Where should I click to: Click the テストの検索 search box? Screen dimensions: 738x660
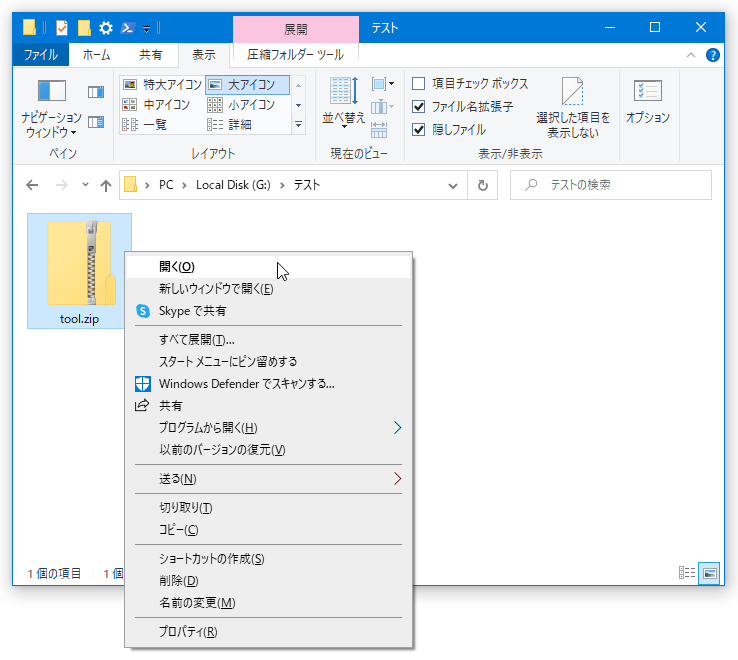610,185
